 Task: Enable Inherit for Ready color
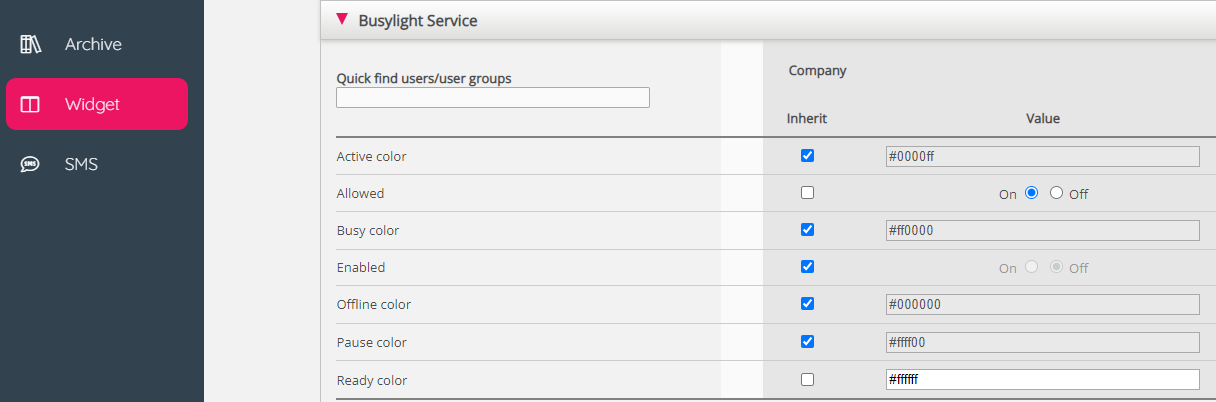807,379
